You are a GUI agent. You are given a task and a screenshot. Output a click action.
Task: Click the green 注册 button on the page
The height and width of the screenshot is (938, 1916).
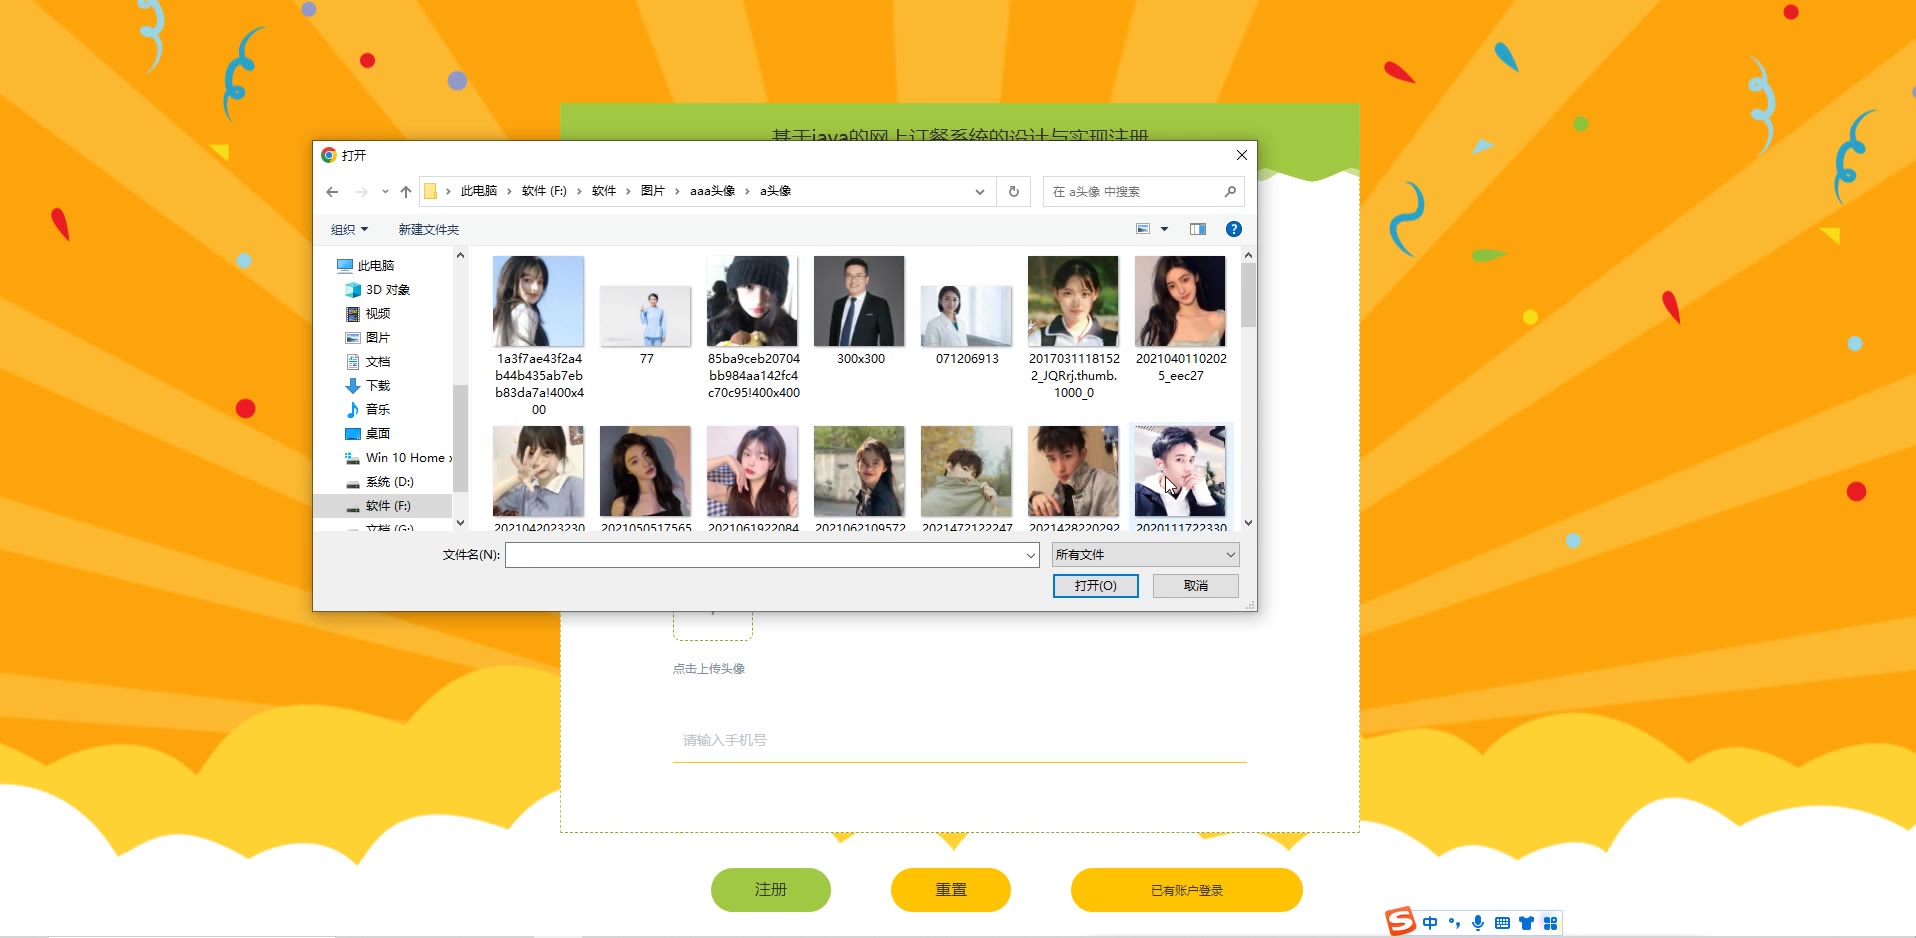pos(771,890)
